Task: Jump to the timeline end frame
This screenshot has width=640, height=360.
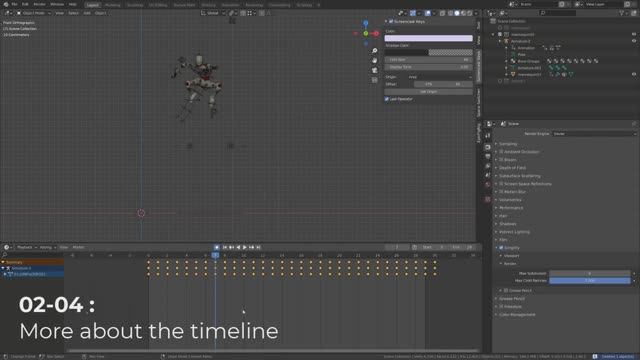Action: point(258,247)
